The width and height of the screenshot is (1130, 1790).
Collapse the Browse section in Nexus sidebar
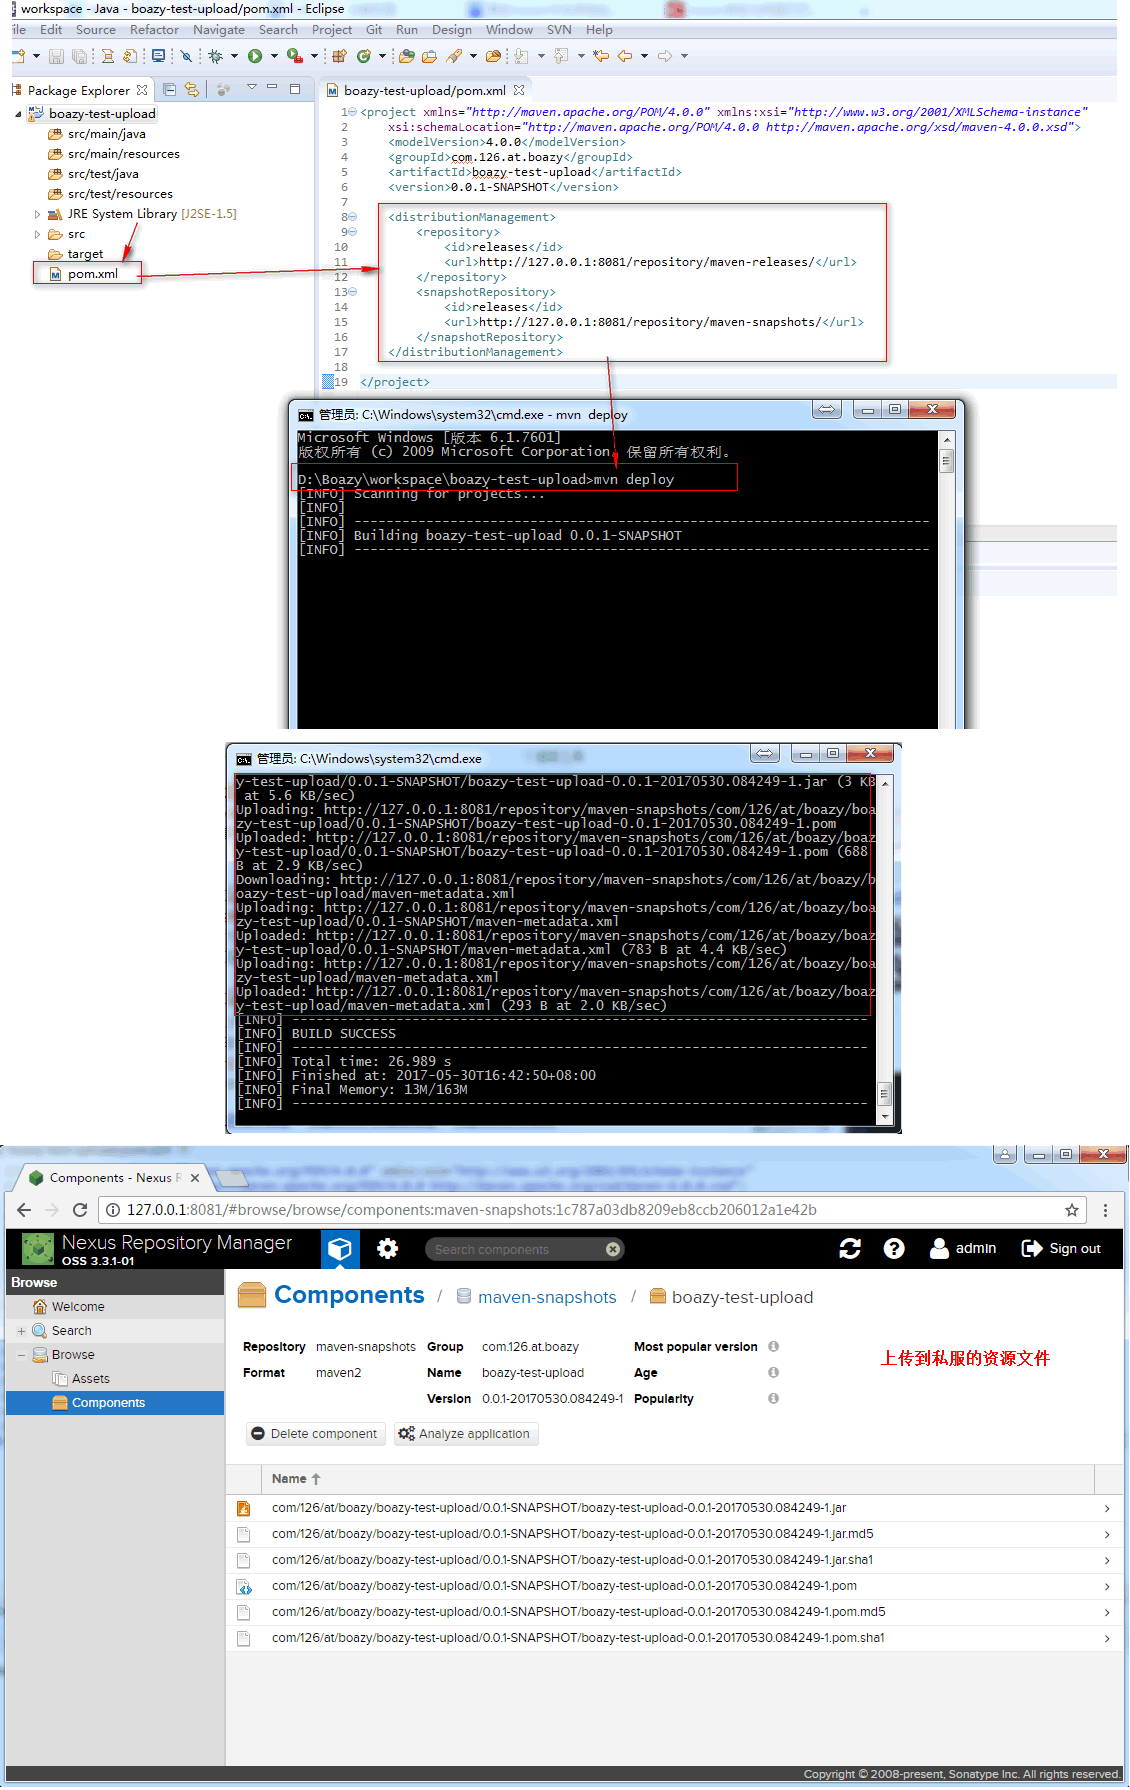pos(21,1355)
